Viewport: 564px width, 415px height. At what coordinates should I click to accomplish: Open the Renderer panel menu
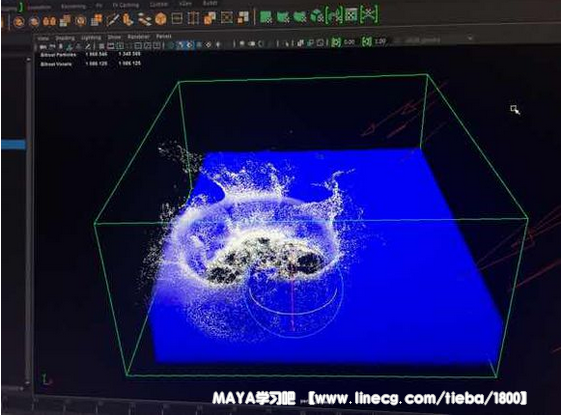[138, 37]
